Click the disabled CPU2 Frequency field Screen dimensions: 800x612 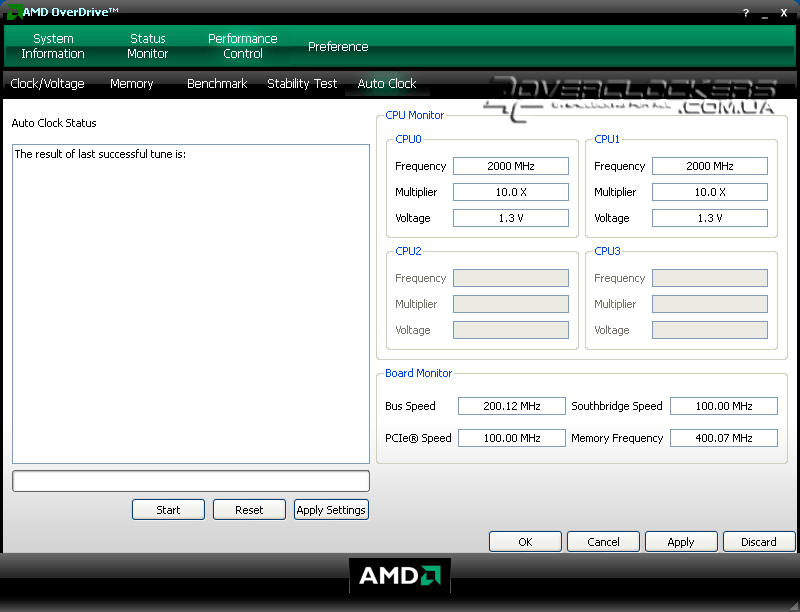click(x=511, y=278)
